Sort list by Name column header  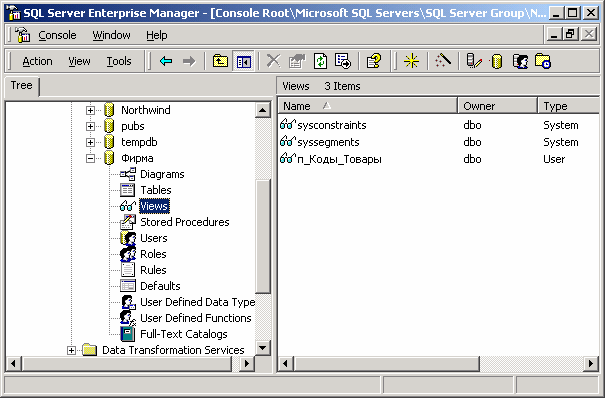coord(368,106)
